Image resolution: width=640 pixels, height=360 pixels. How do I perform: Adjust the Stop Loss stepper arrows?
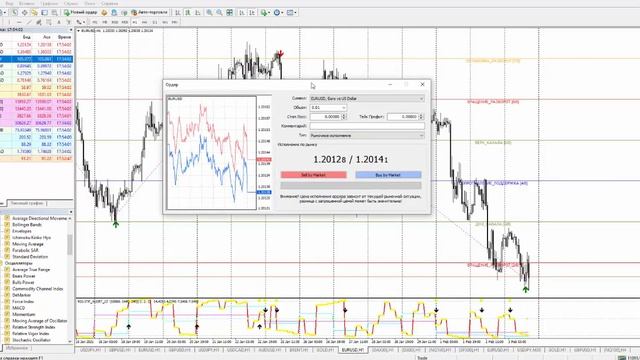[344, 116]
